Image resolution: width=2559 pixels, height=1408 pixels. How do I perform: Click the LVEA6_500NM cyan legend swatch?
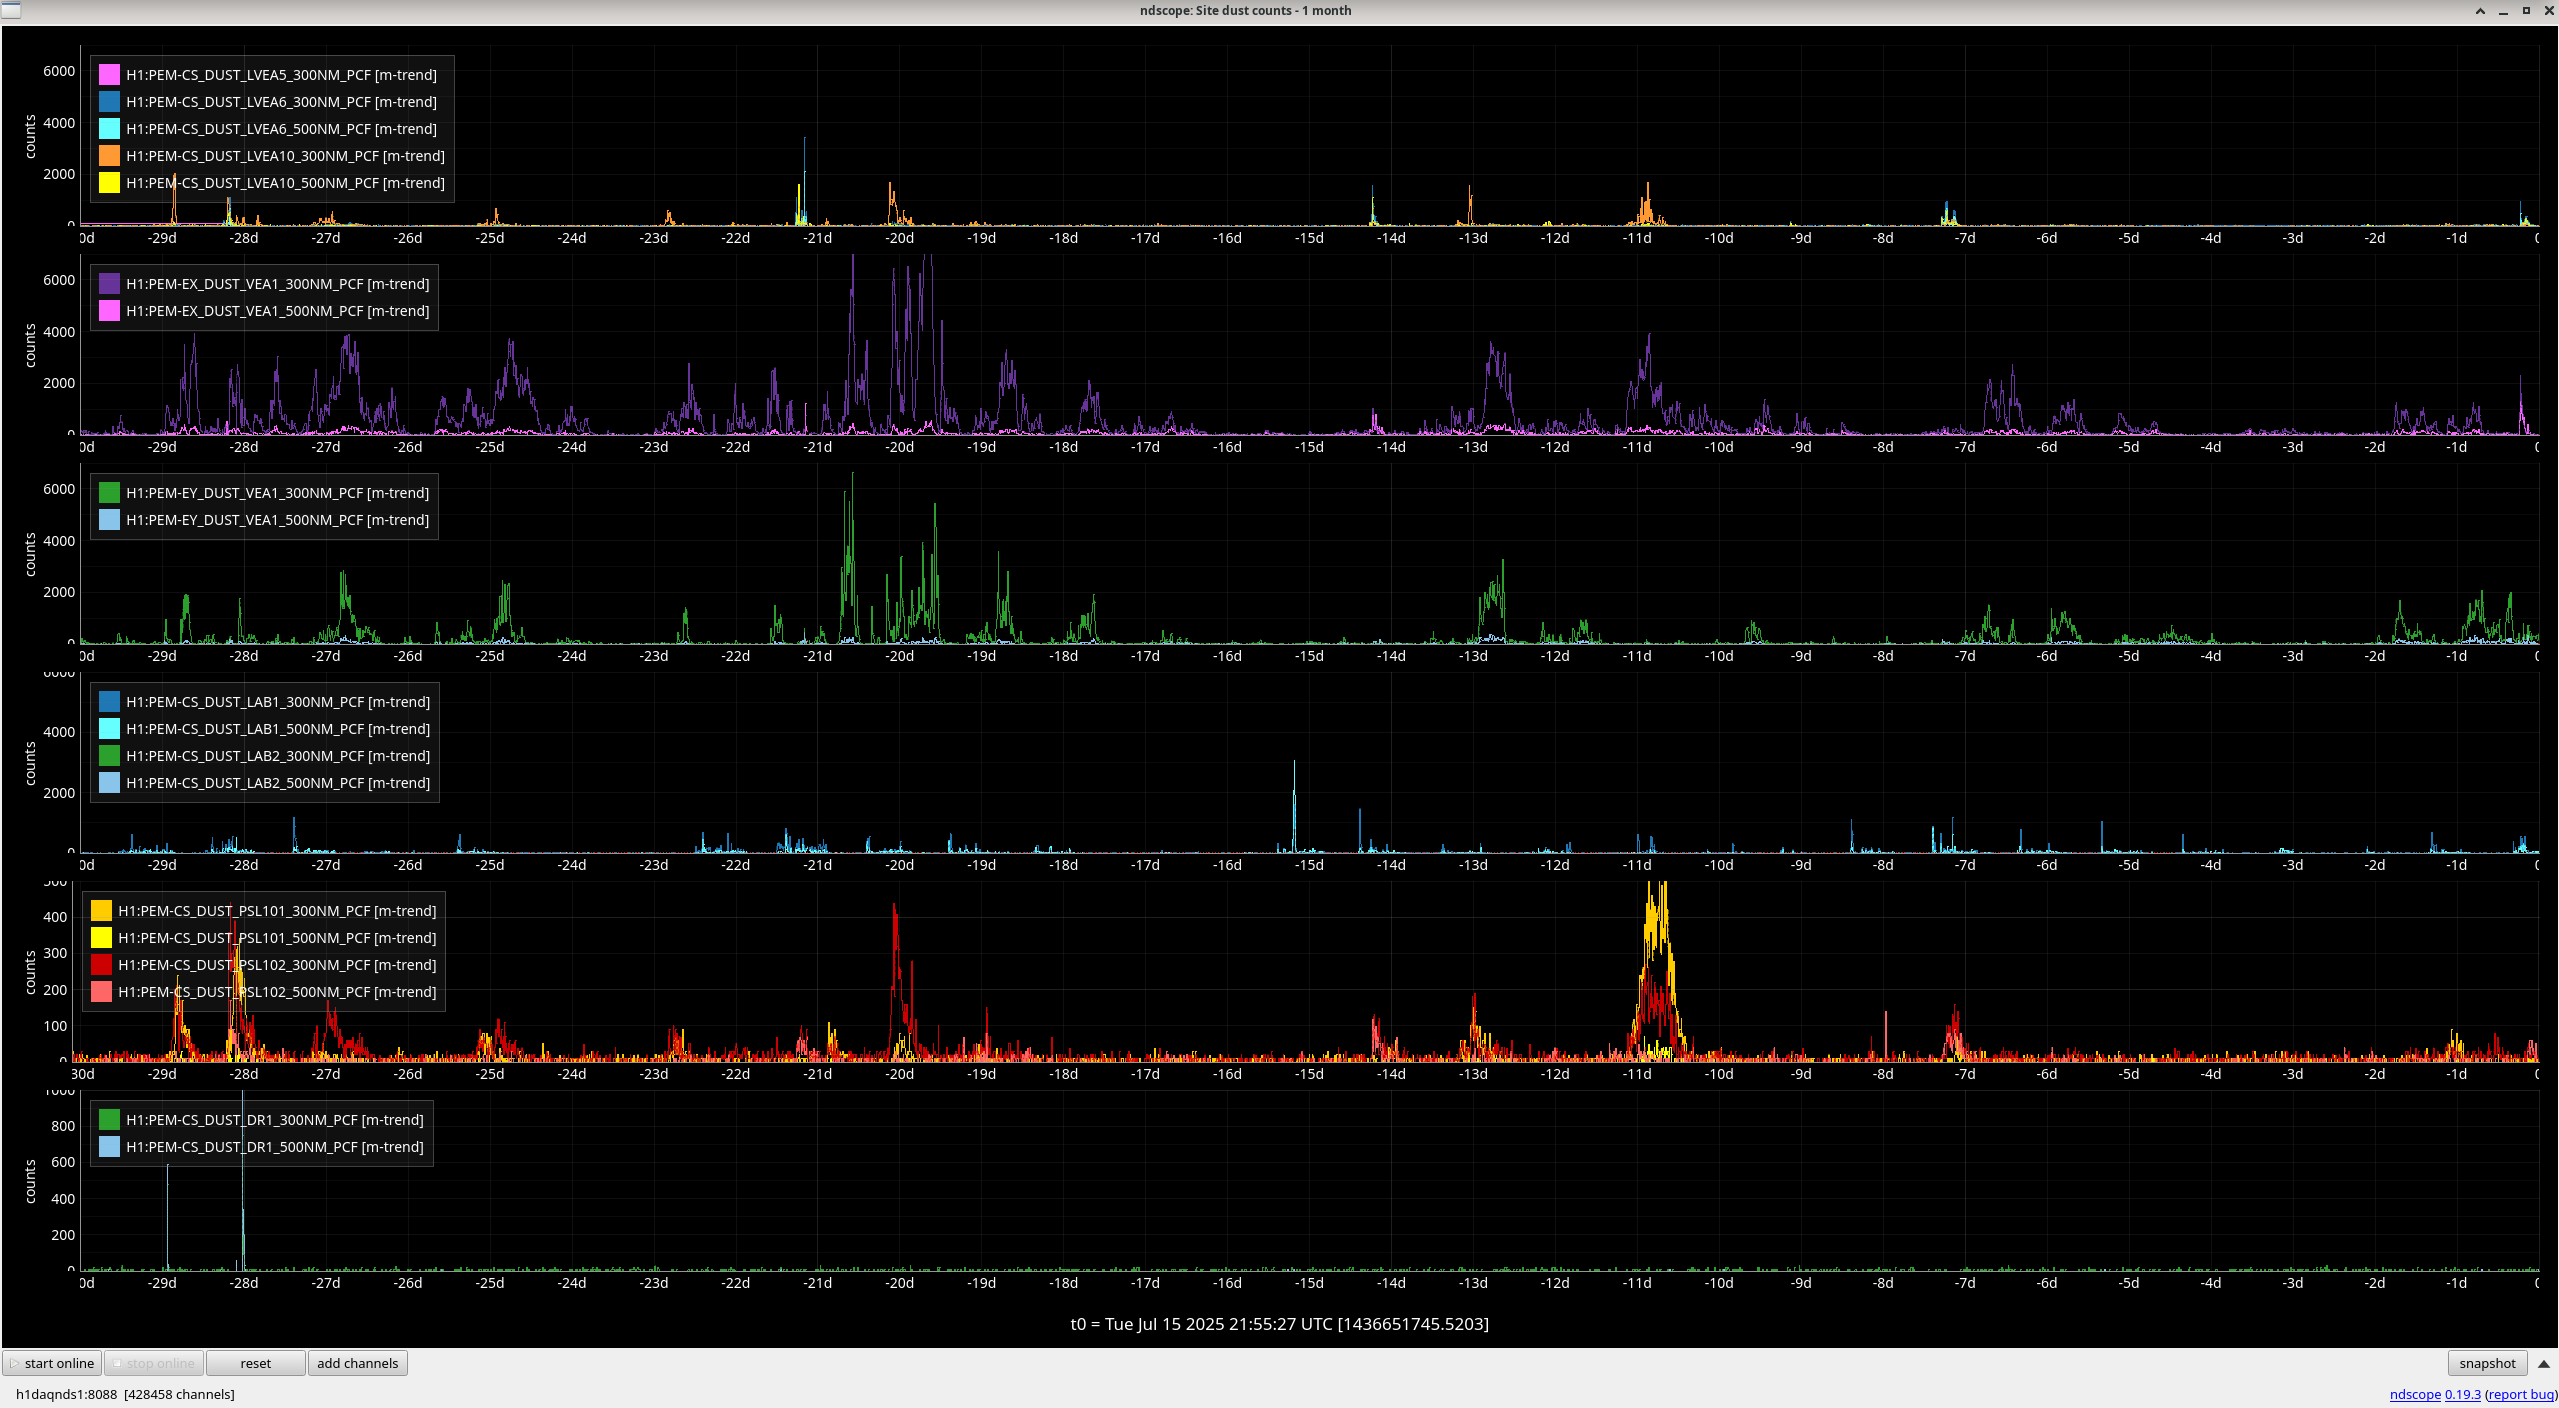(x=109, y=129)
